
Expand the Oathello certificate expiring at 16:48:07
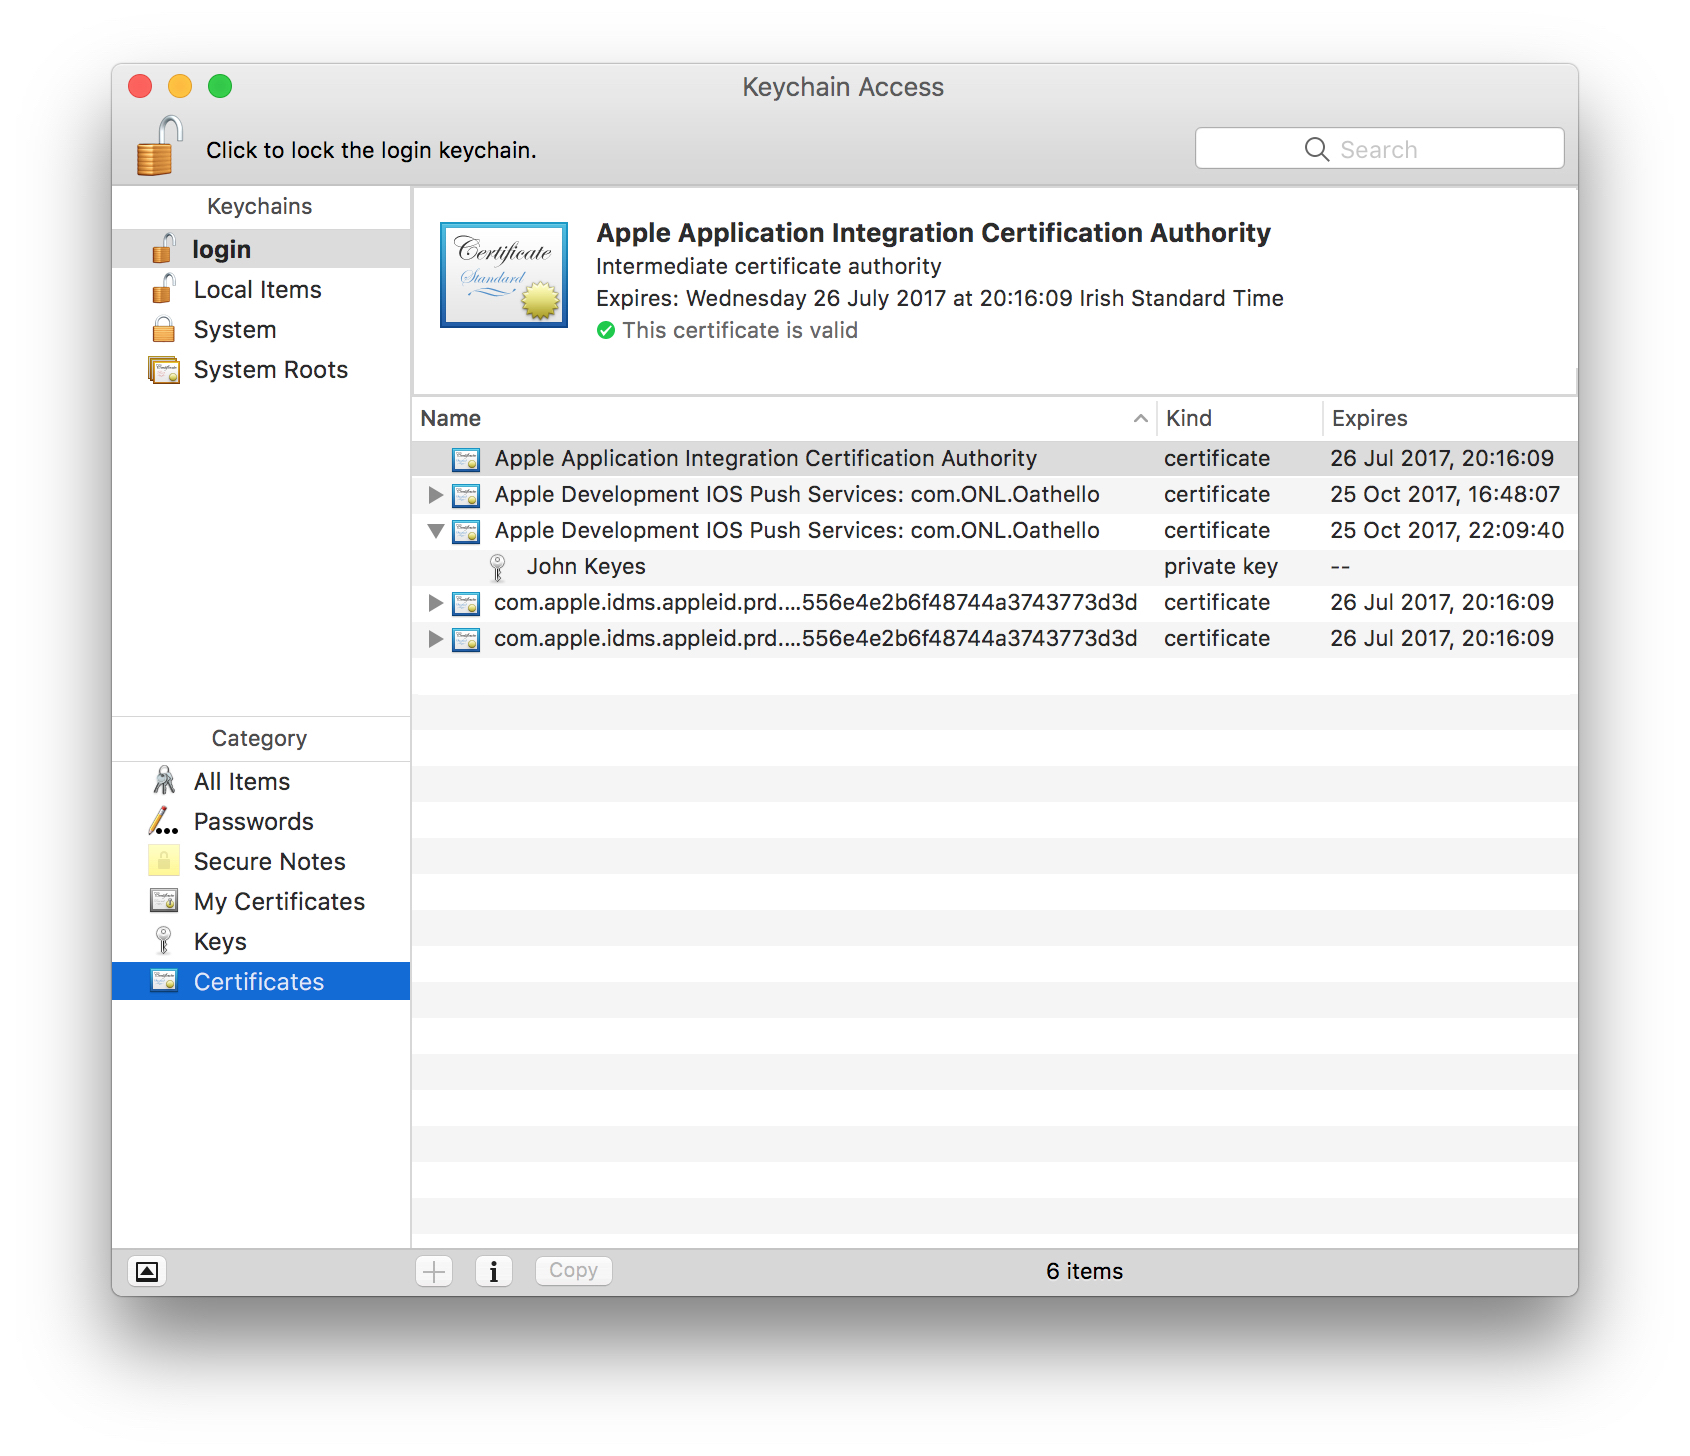click(435, 495)
